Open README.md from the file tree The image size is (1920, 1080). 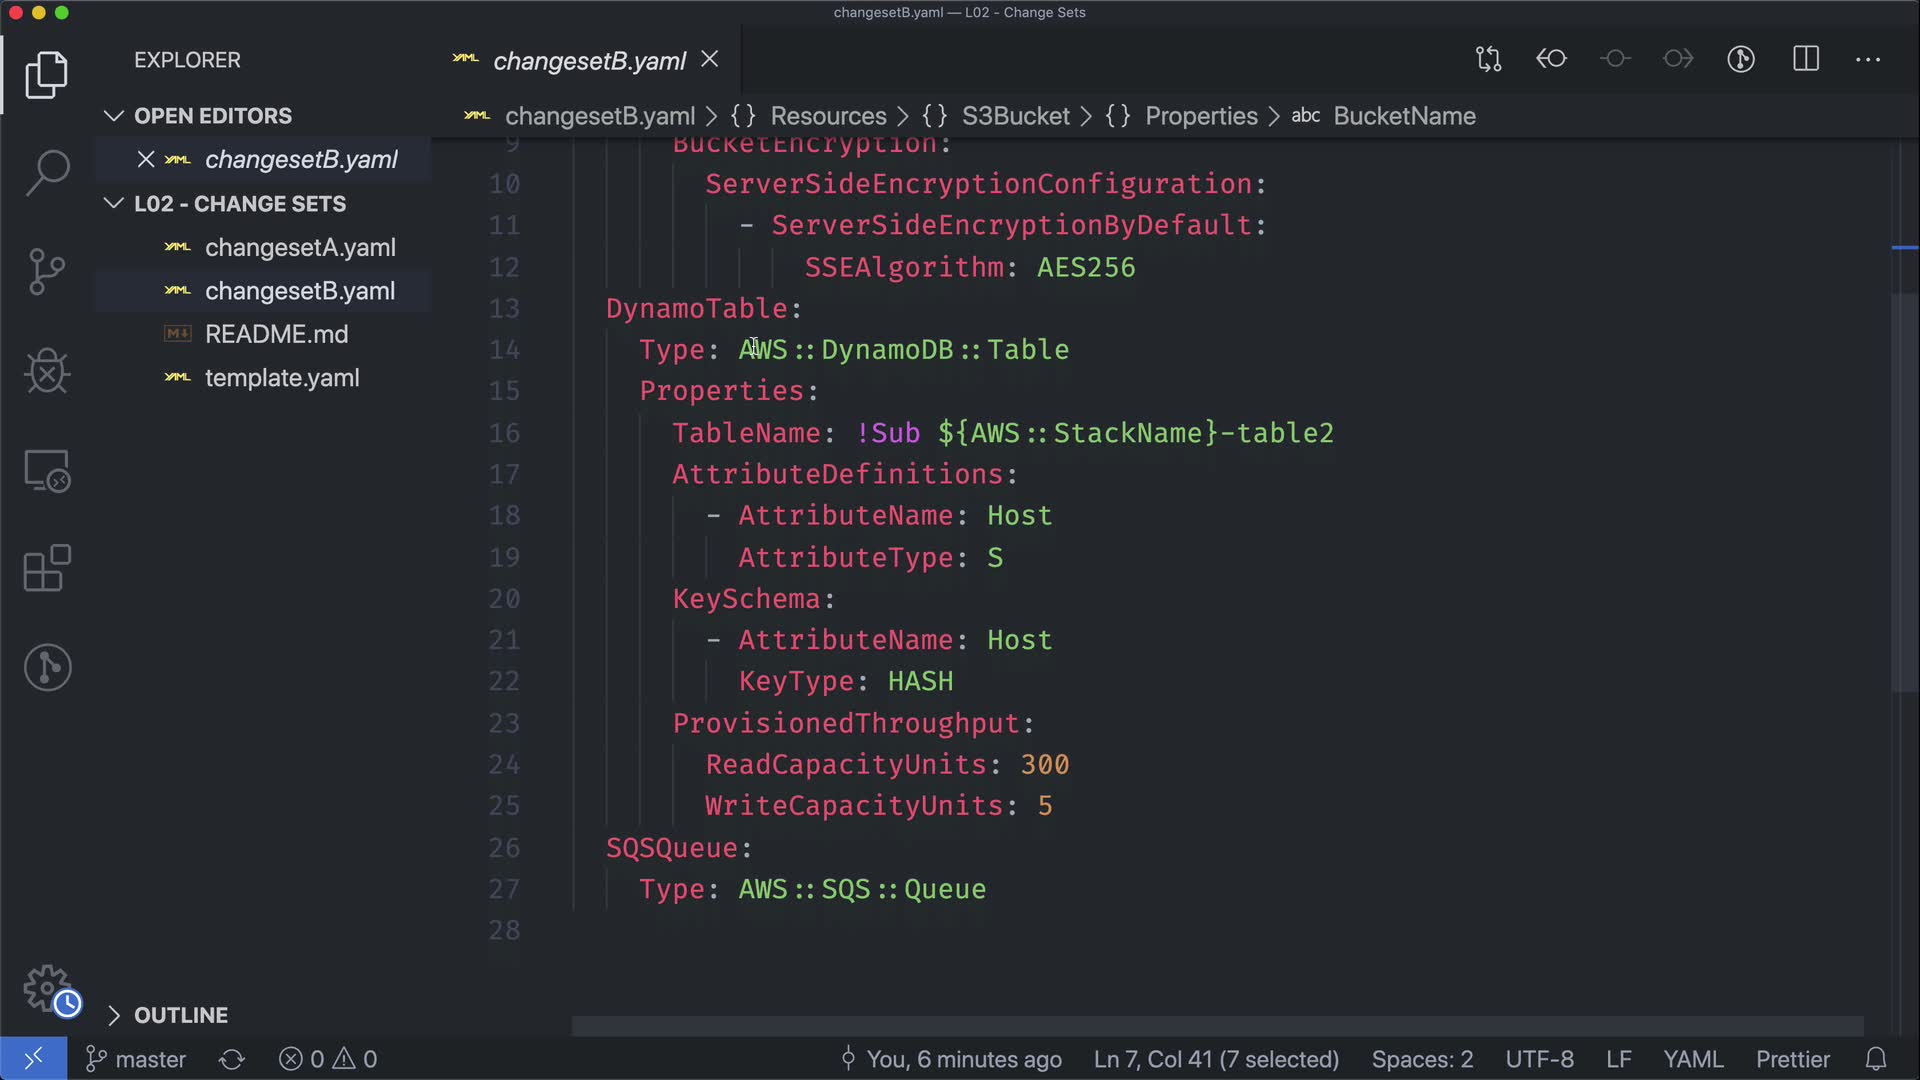click(276, 334)
